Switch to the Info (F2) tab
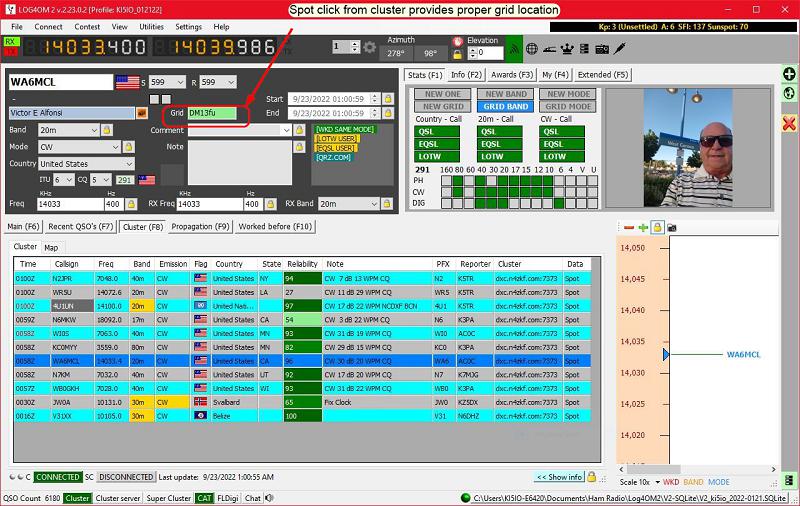The height and width of the screenshot is (506, 800). [x=466, y=75]
